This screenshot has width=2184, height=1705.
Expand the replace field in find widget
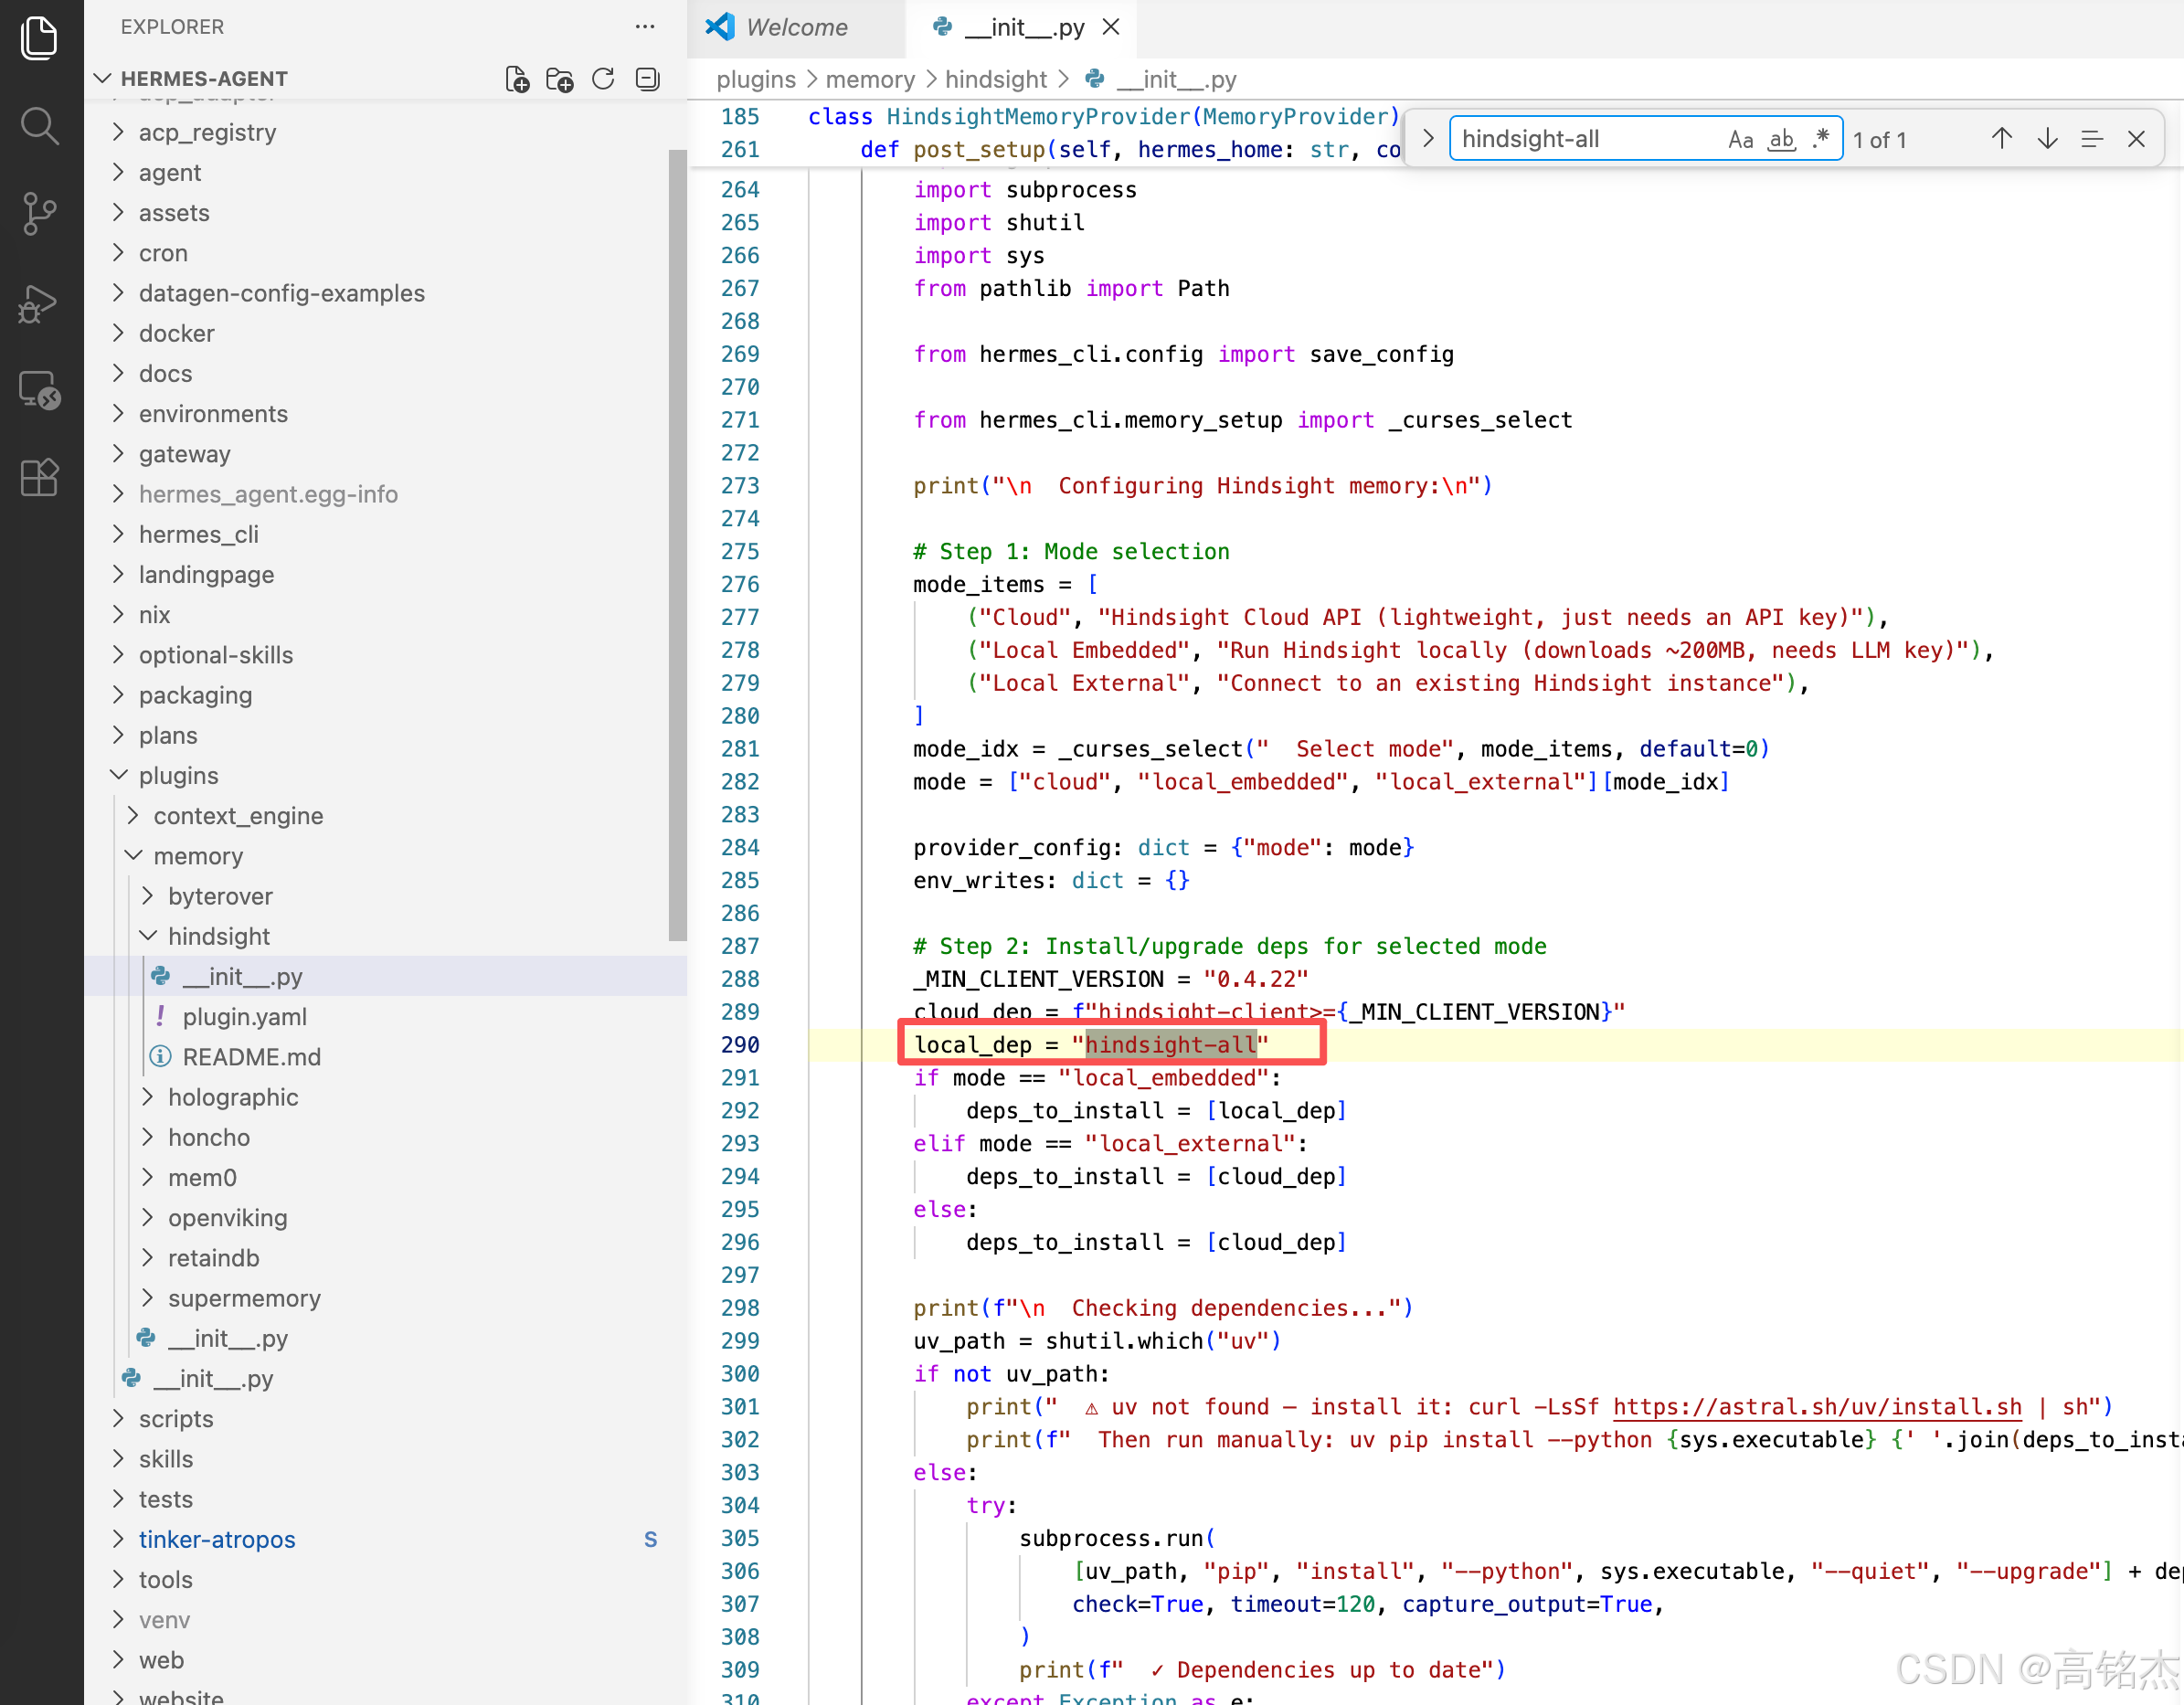pyautogui.click(x=1428, y=139)
